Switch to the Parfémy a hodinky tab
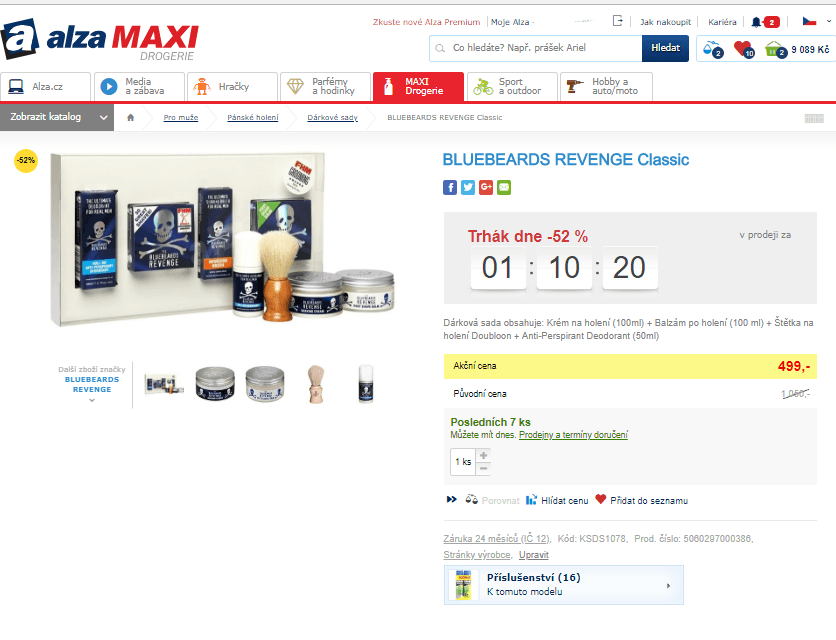 tap(325, 87)
